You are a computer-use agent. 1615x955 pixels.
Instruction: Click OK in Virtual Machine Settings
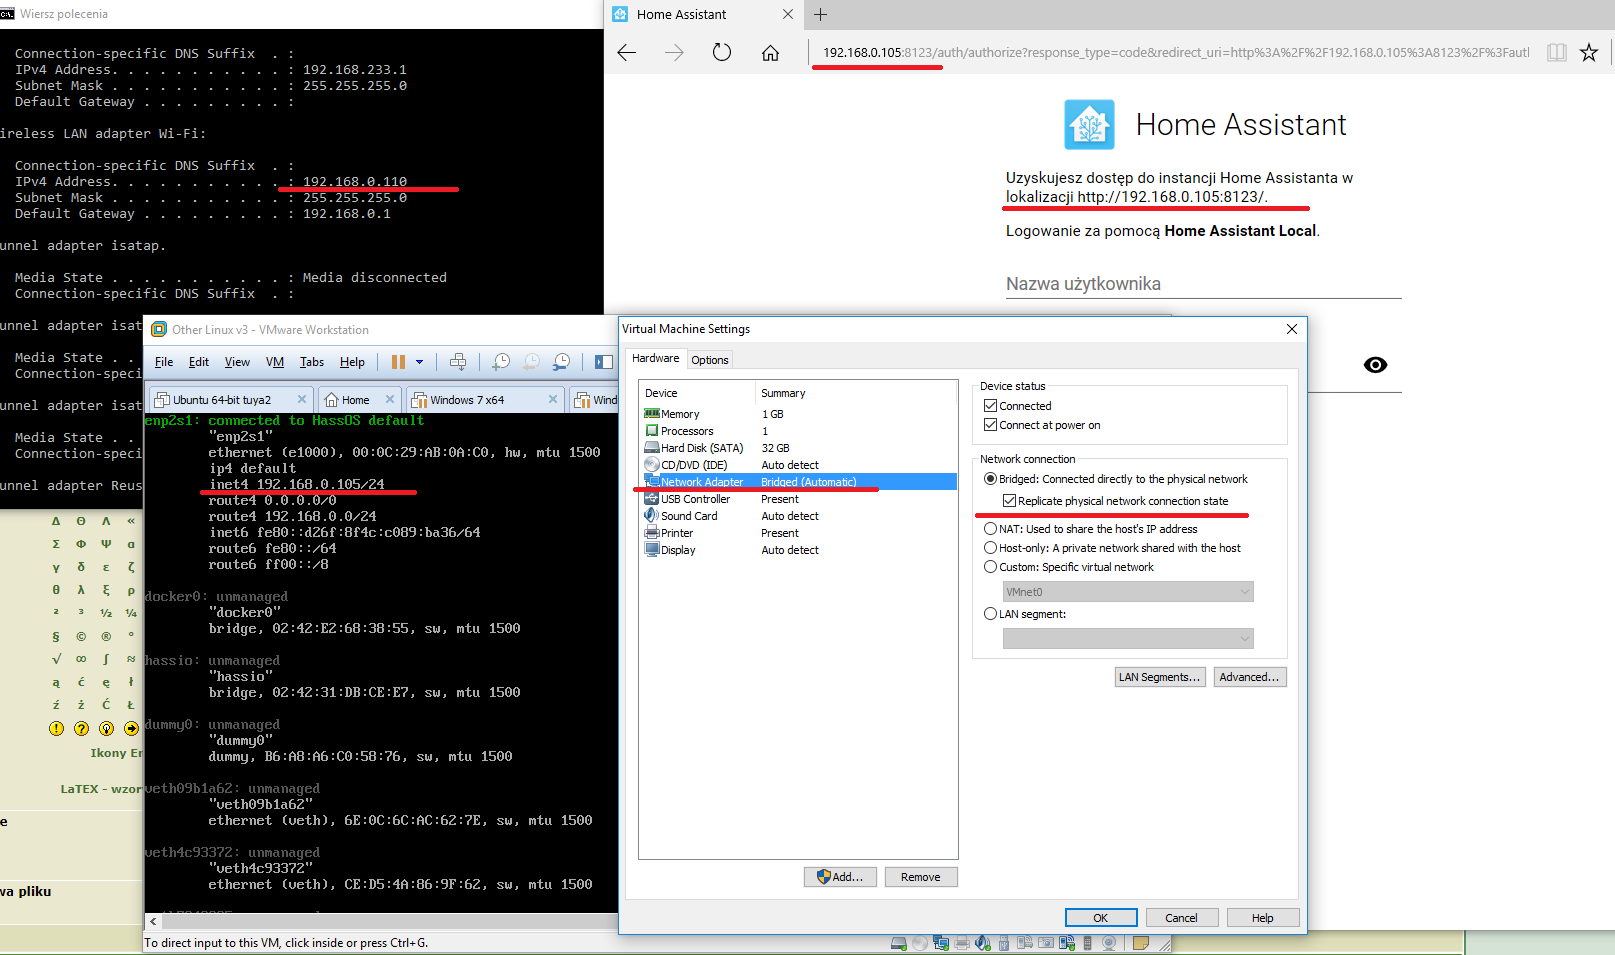click(x=1101, y=918)
